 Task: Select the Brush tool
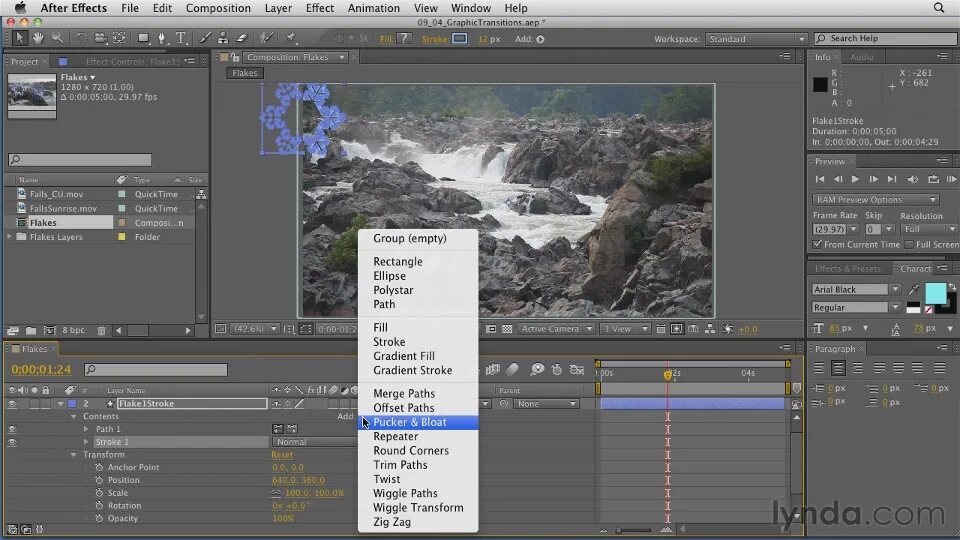click(x=205, y=38)
